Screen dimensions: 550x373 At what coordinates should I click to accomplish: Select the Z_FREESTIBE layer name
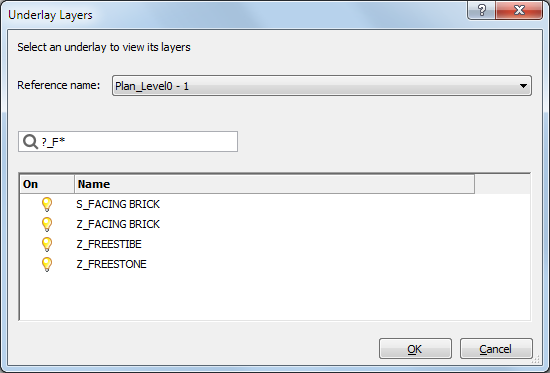pos(109,244)
